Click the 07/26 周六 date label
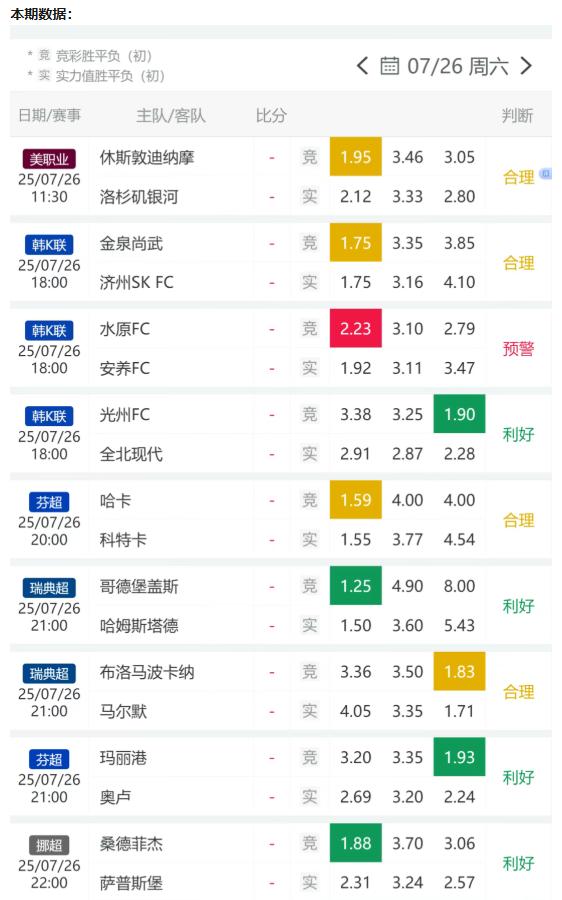The width and height of the screenshot is (562, 900). (x=458, y=66)
